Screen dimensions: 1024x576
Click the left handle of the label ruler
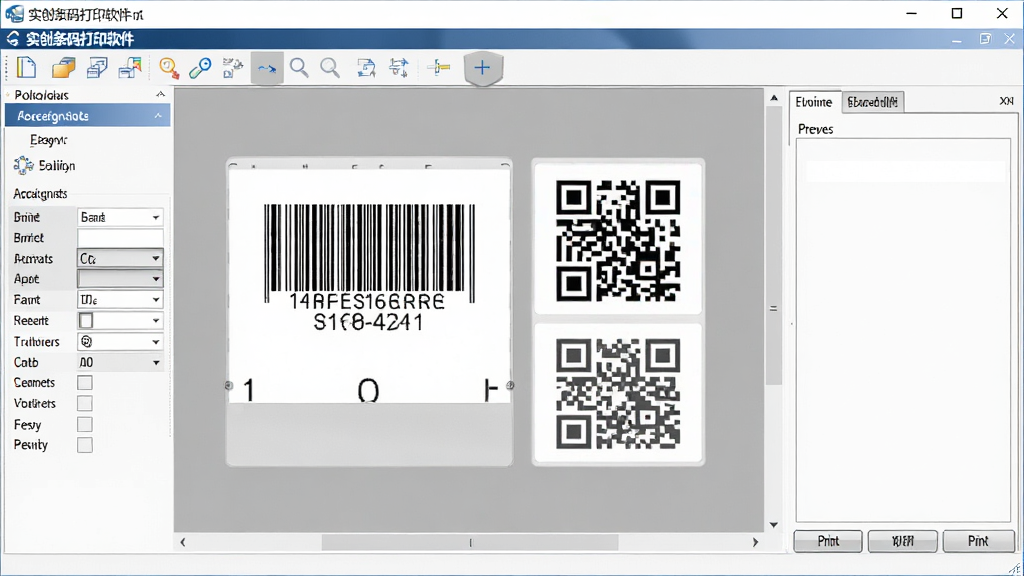pyautogui.click(x=229, y=386)
